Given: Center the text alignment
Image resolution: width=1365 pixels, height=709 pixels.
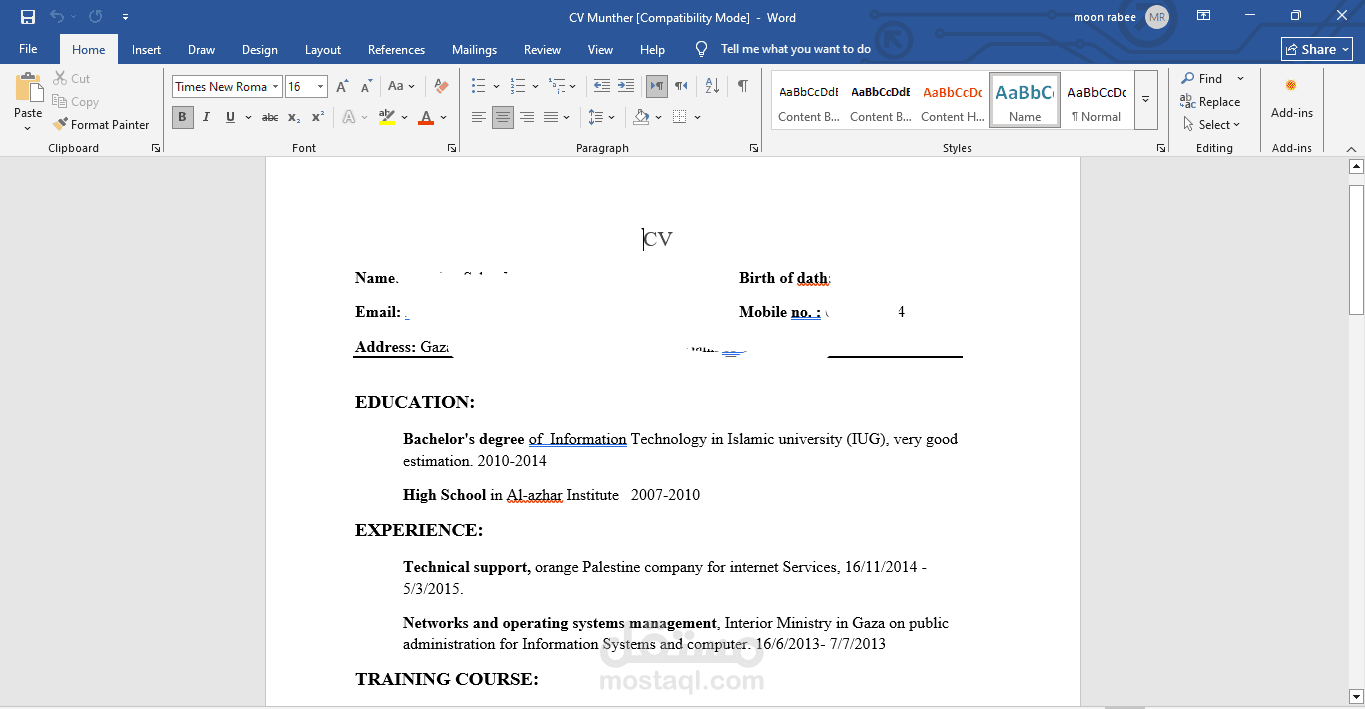Looking at the screenshot, I should pyautogui.click(x=503, y=117).
